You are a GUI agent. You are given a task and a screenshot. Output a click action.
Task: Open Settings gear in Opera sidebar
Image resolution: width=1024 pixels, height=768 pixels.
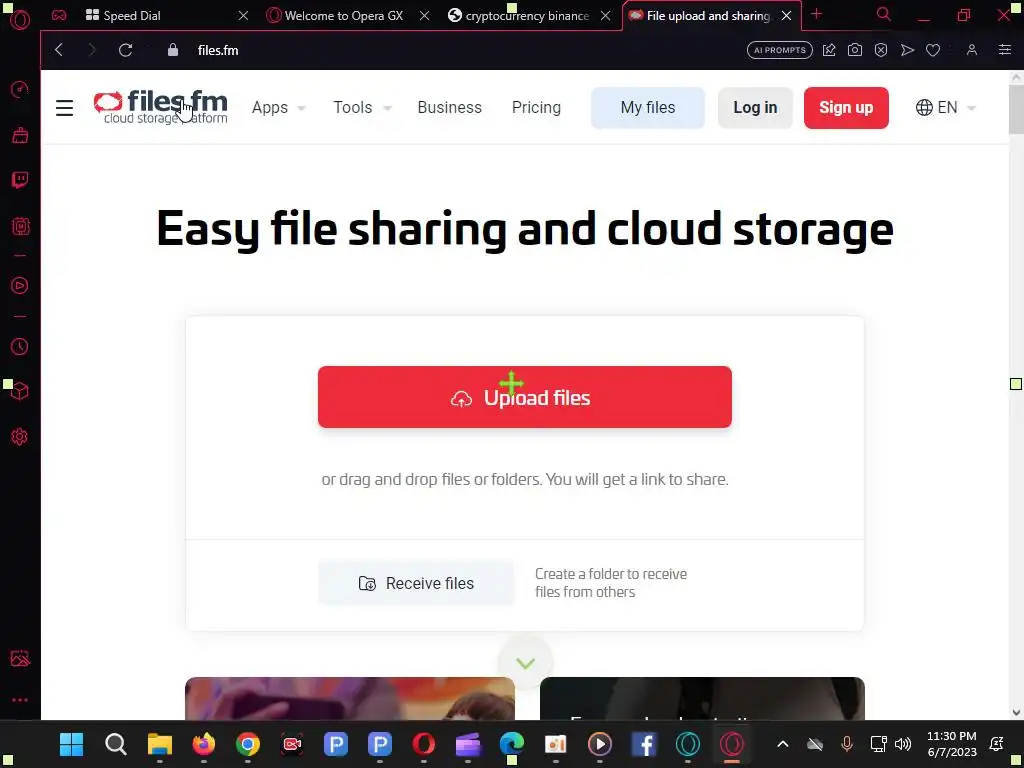click(20, 437)
